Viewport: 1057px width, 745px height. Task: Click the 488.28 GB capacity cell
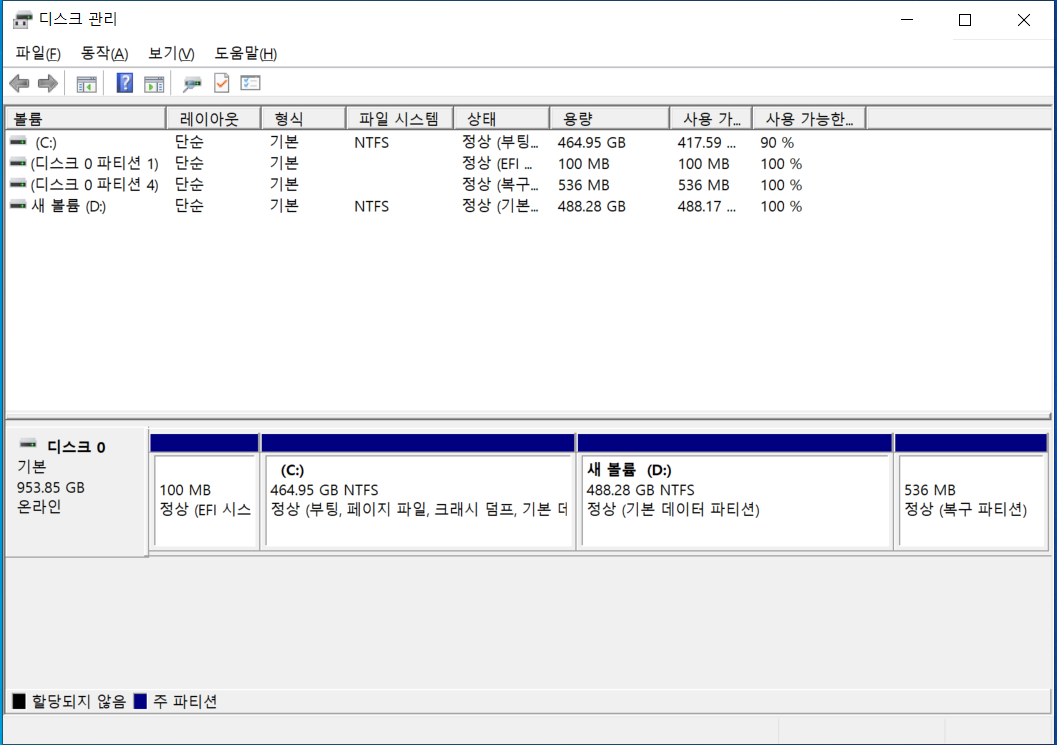point(591,206)
